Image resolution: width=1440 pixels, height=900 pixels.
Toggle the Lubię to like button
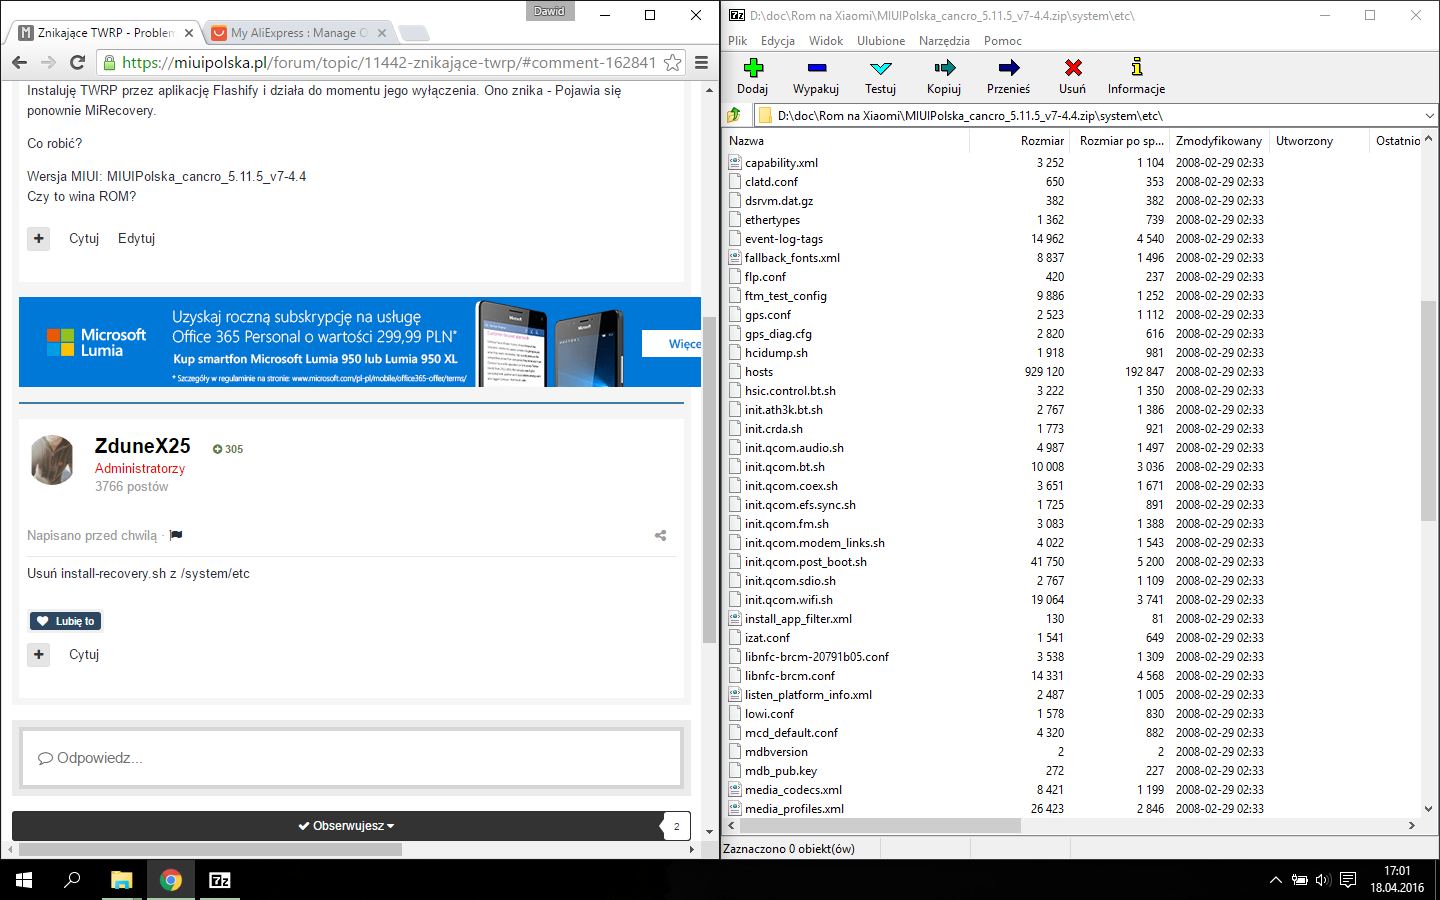point(66,621)
